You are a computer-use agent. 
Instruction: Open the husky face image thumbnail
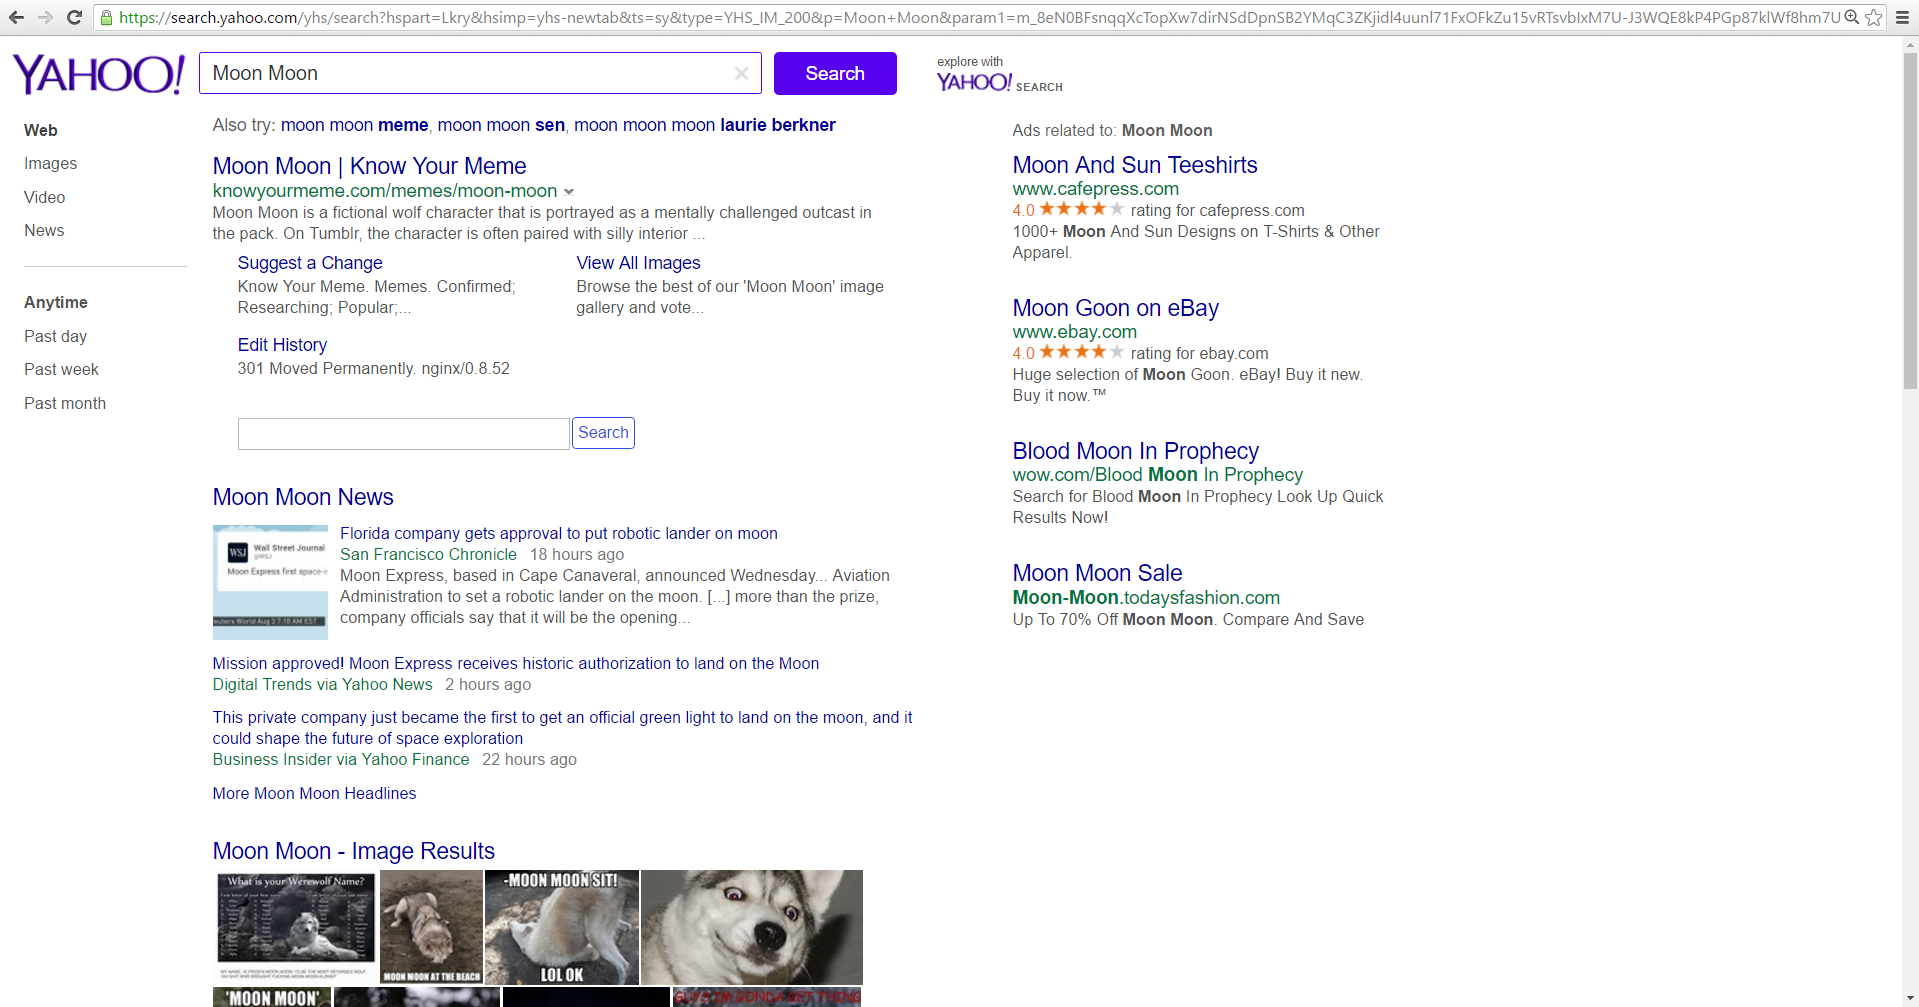pyautogui.click(x=751, y=927)
